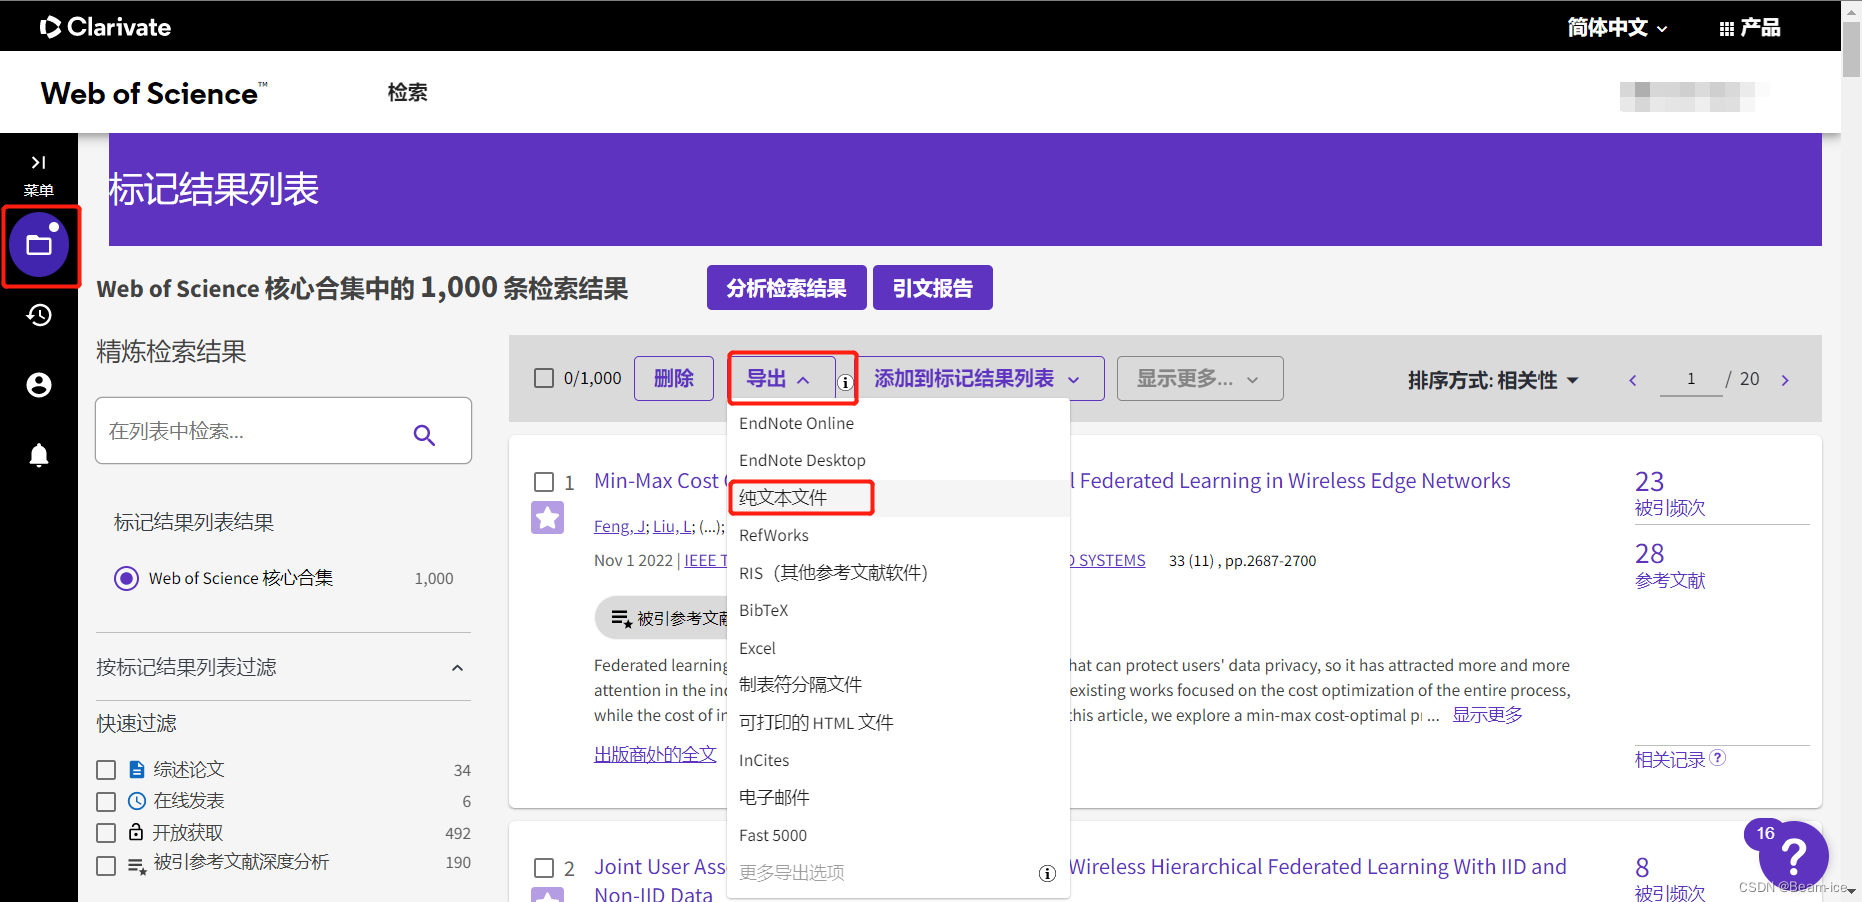Screen dimensions: 1862x902
Task: Open the user profile icon
Action: tap(39, 385)
